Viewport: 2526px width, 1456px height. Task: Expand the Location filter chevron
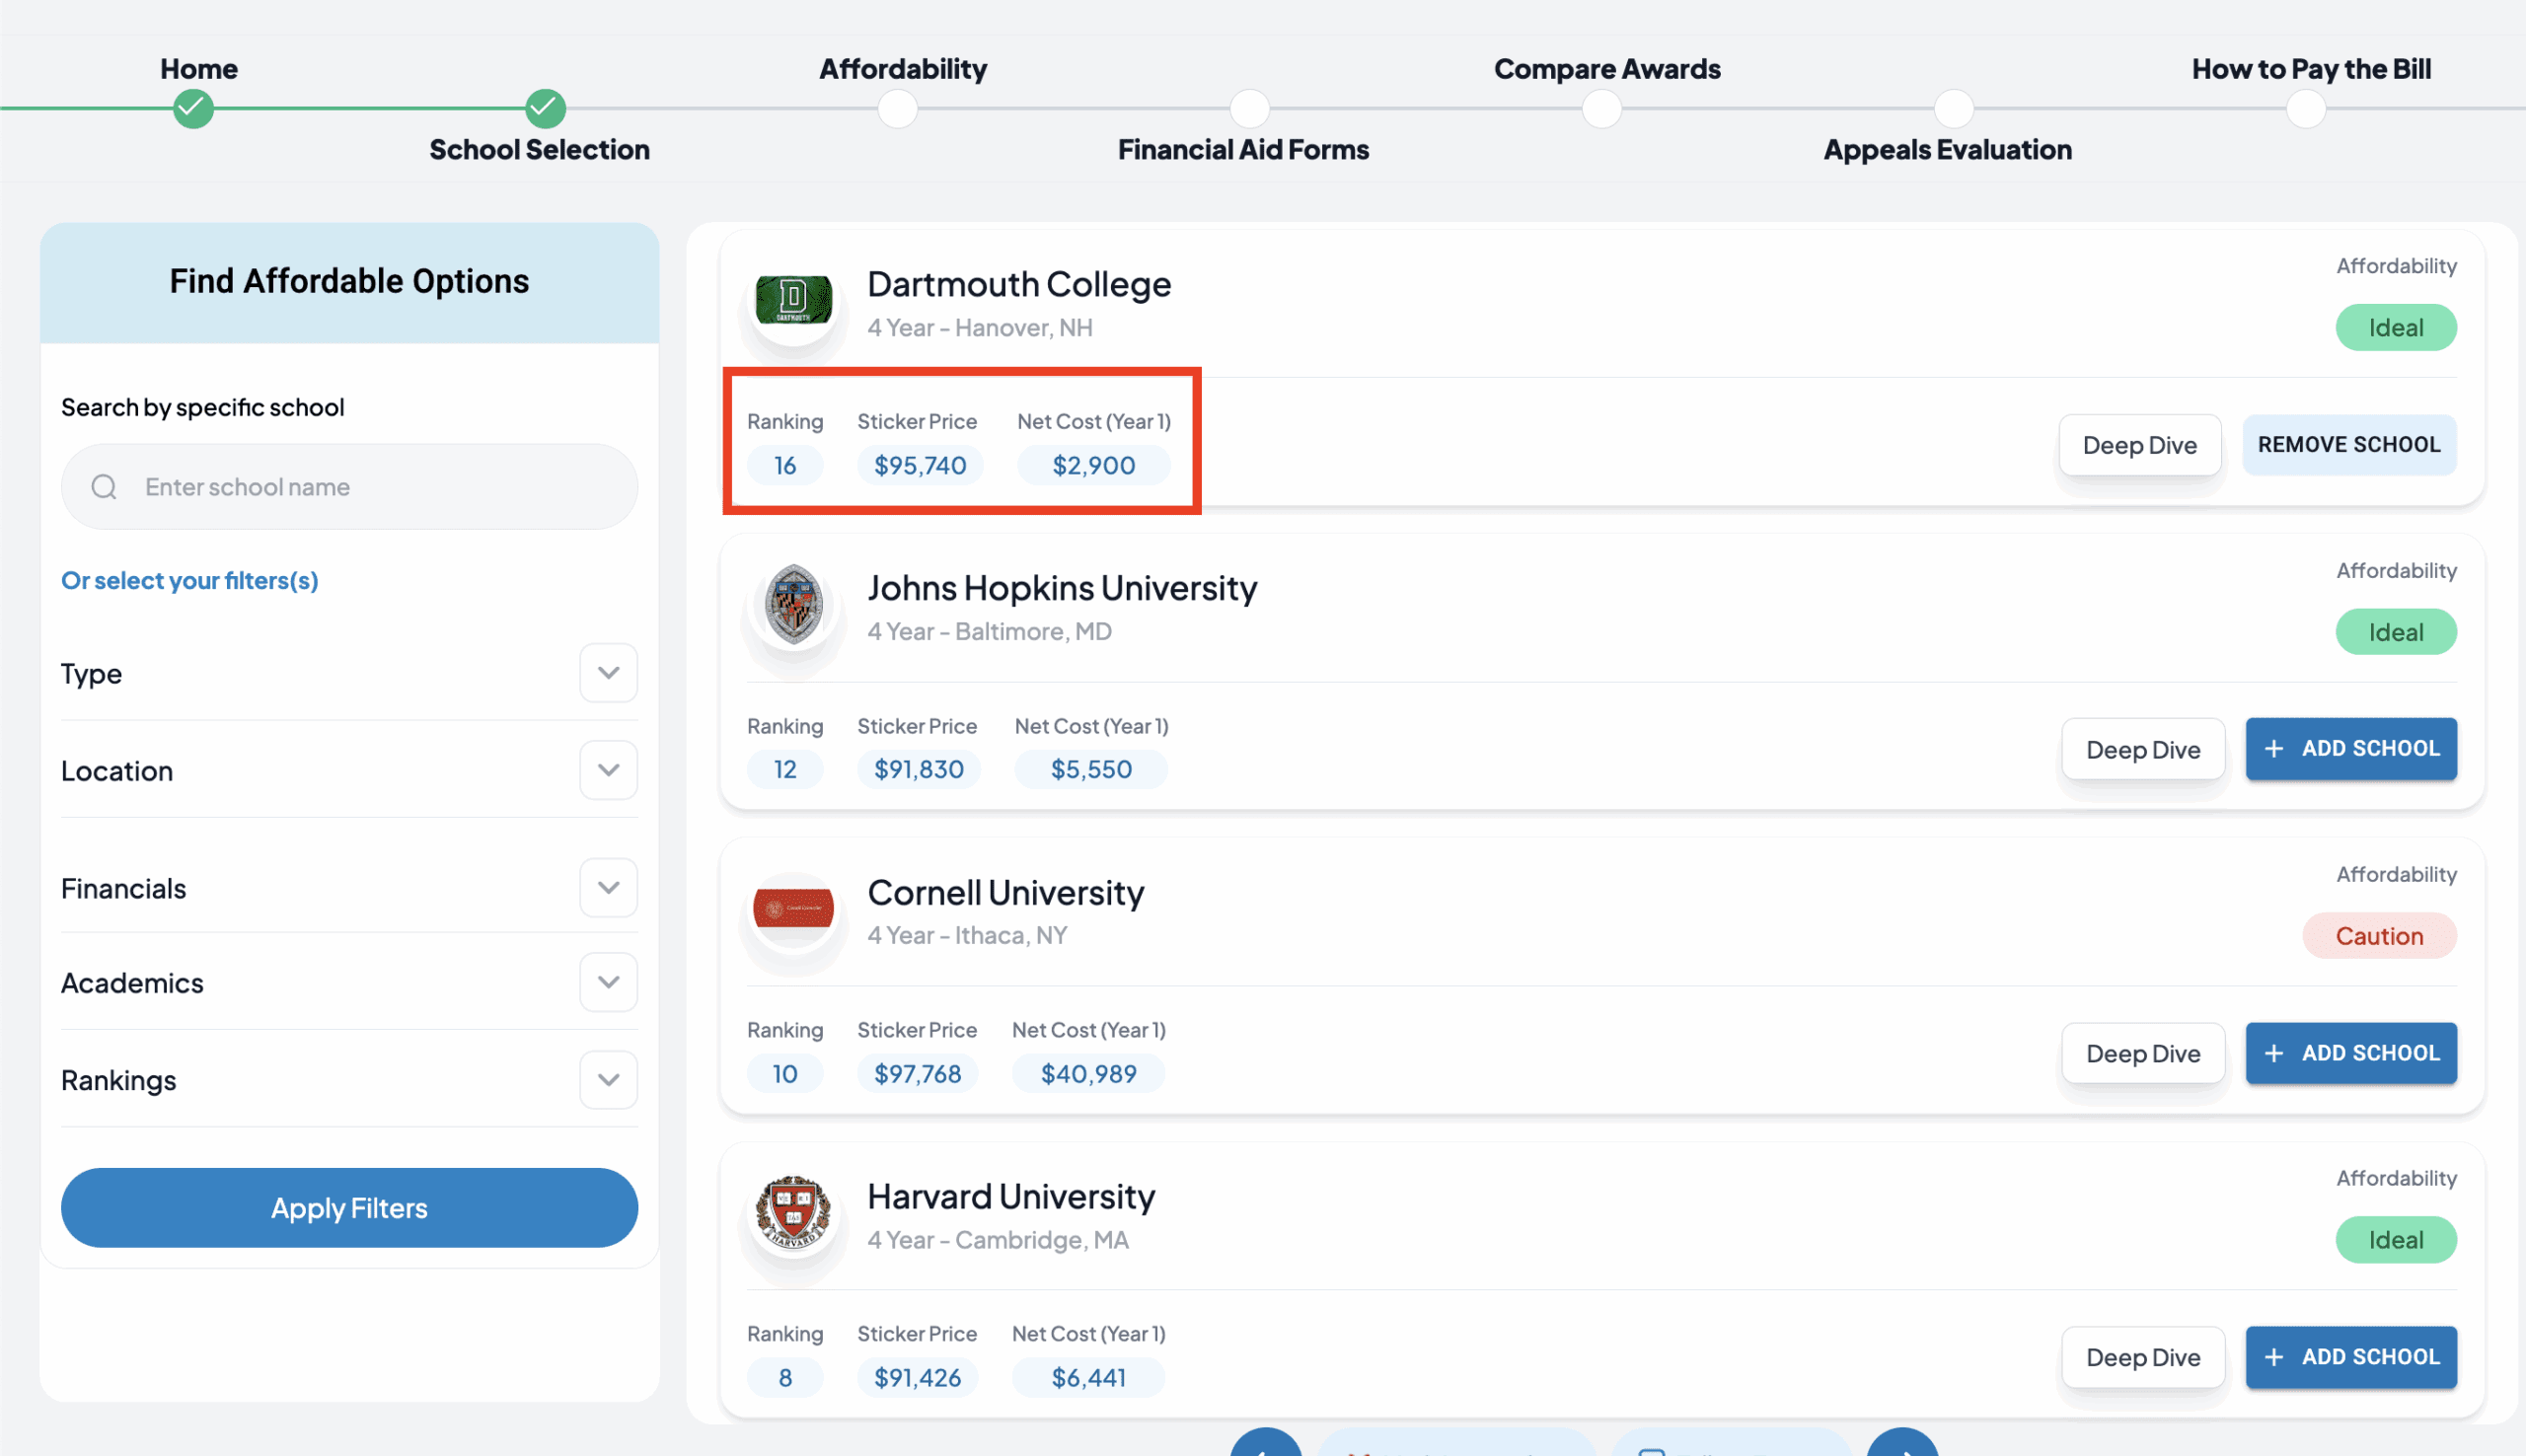(x=608, y=770)
